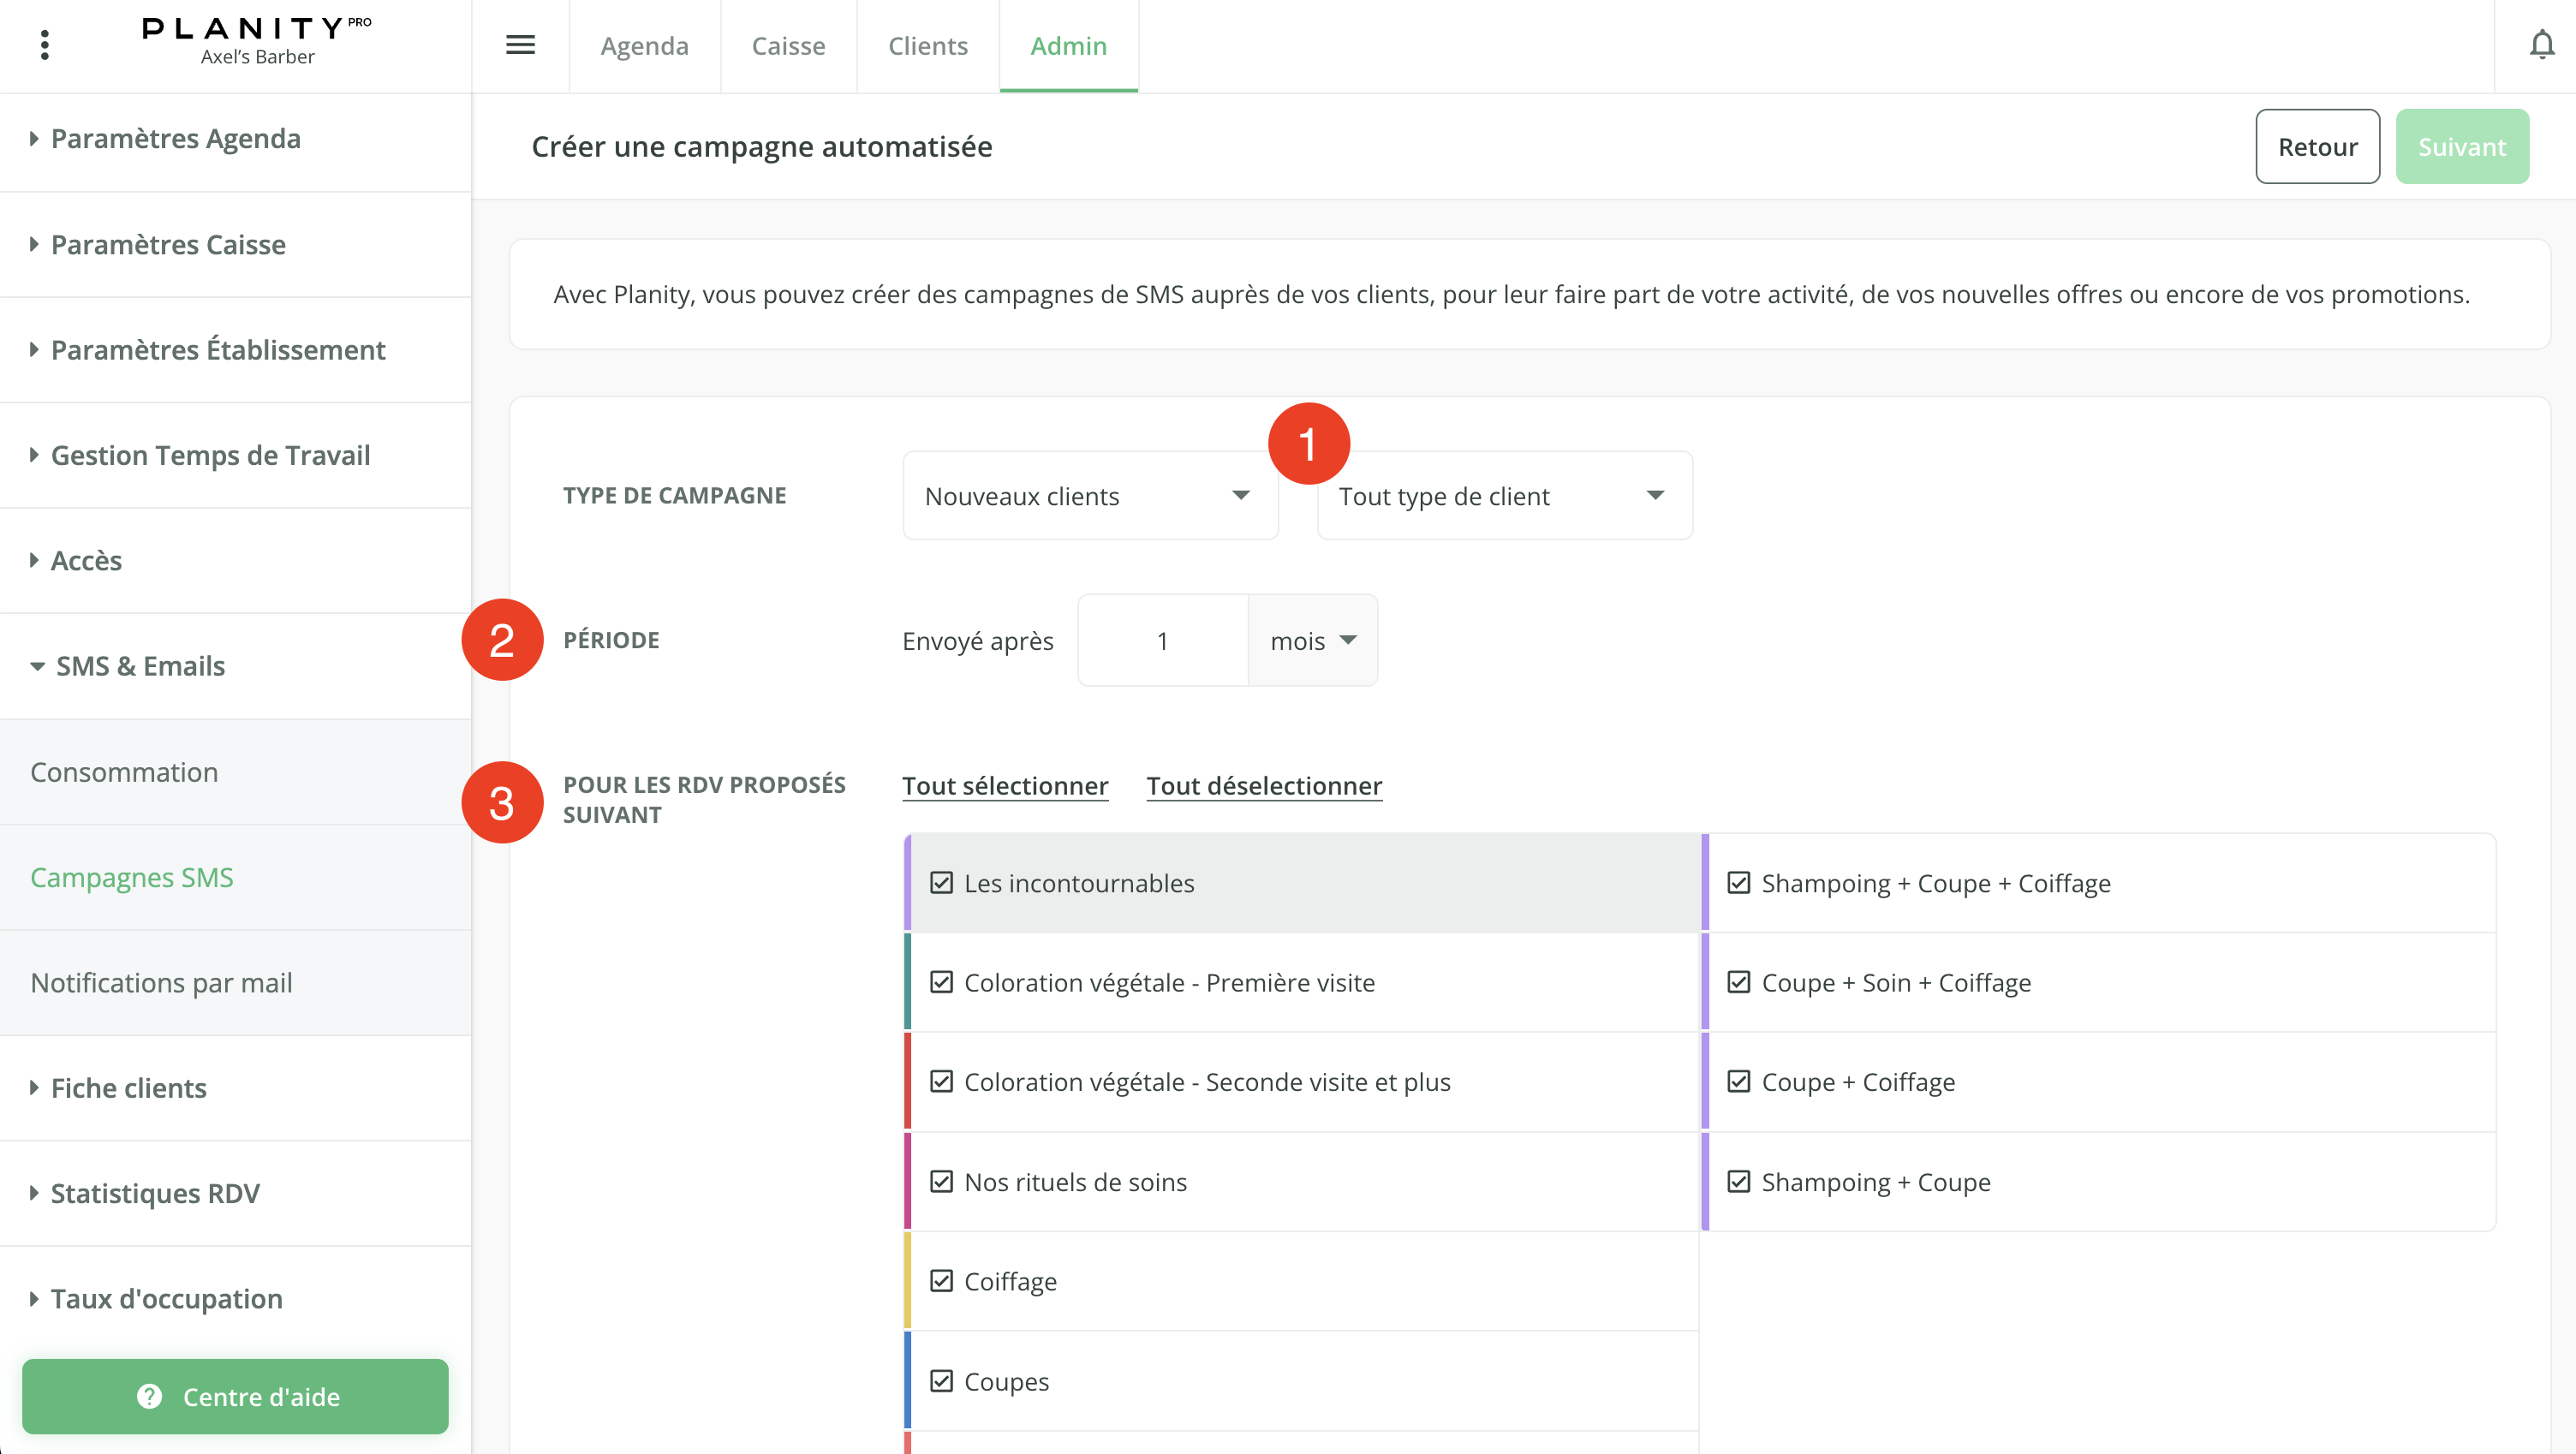Expand Paramètres Agenda section

(176, 139)
